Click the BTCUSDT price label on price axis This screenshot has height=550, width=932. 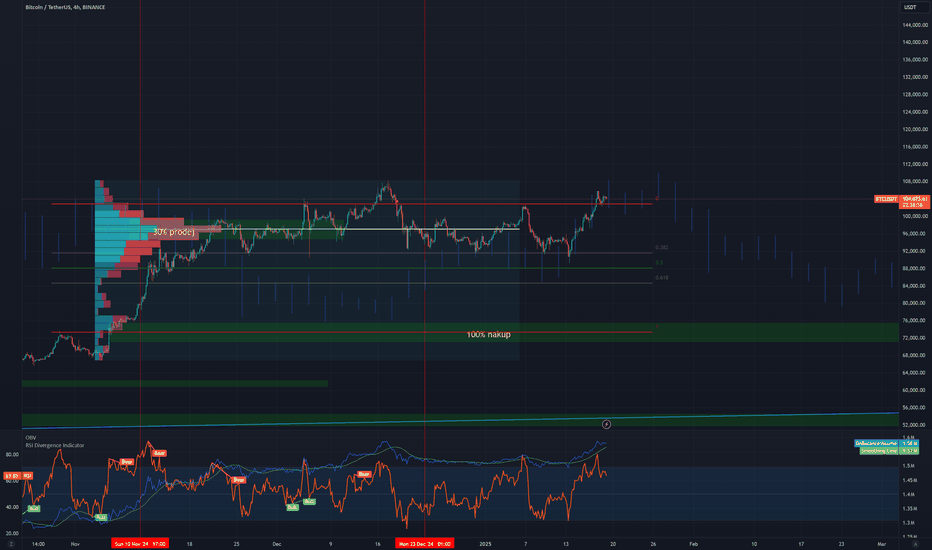click(886, 199)
